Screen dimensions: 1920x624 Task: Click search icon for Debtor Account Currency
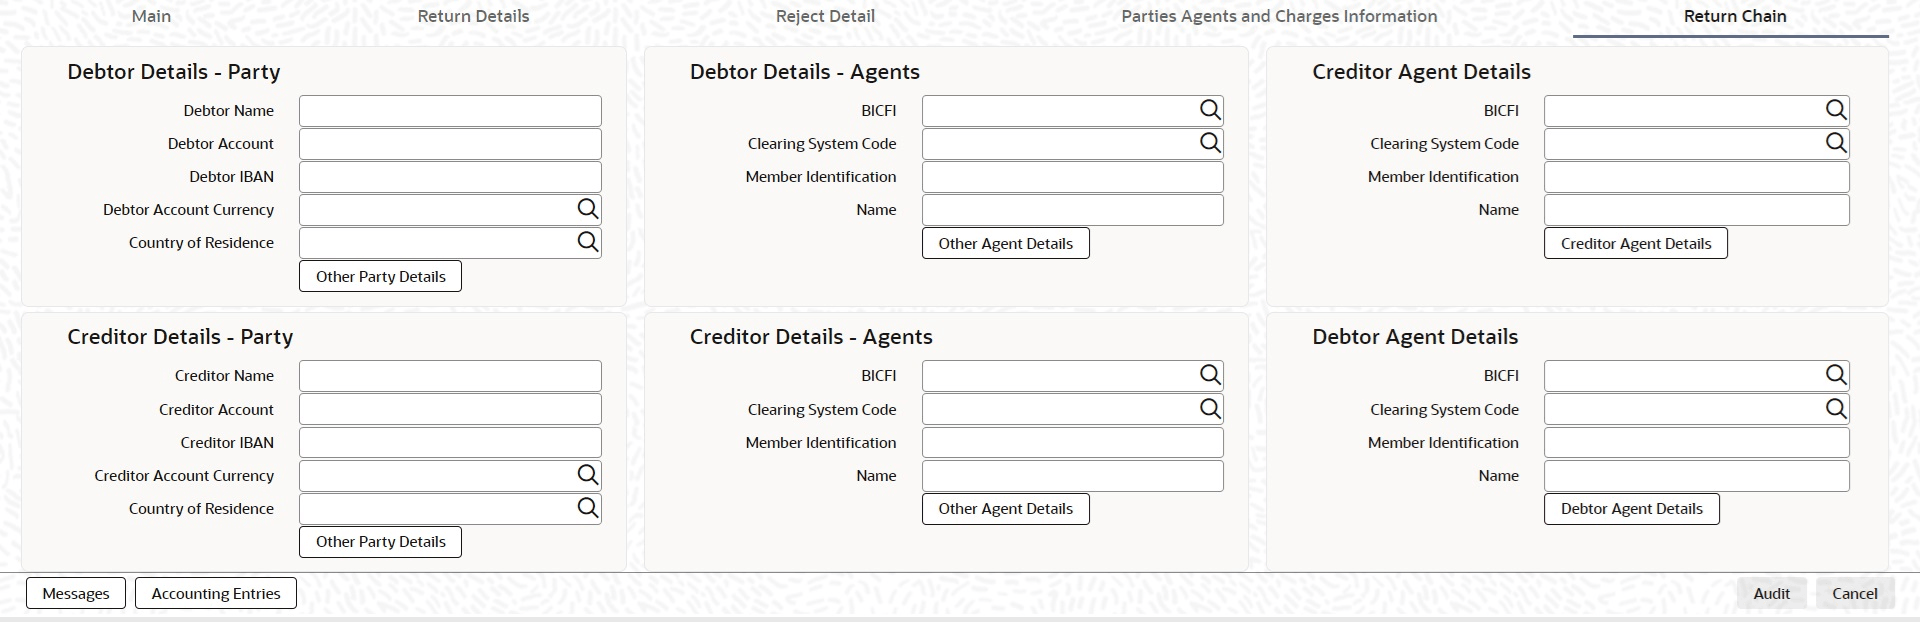coord(587,209)
